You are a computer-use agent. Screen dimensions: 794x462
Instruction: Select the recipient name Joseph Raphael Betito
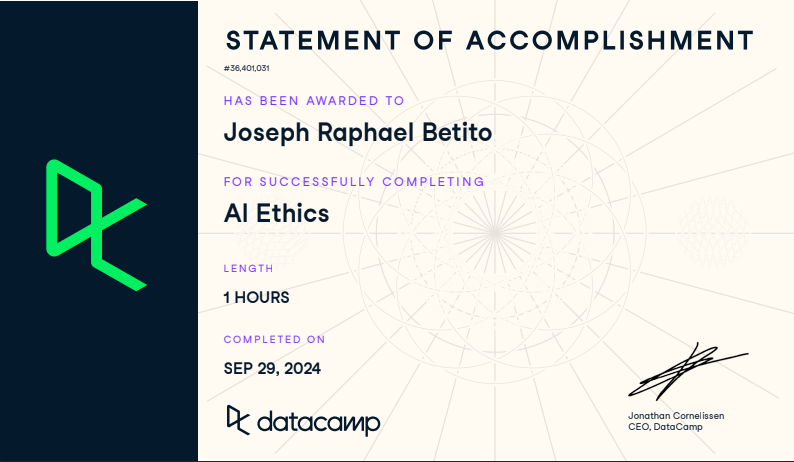tap(357, 132)
